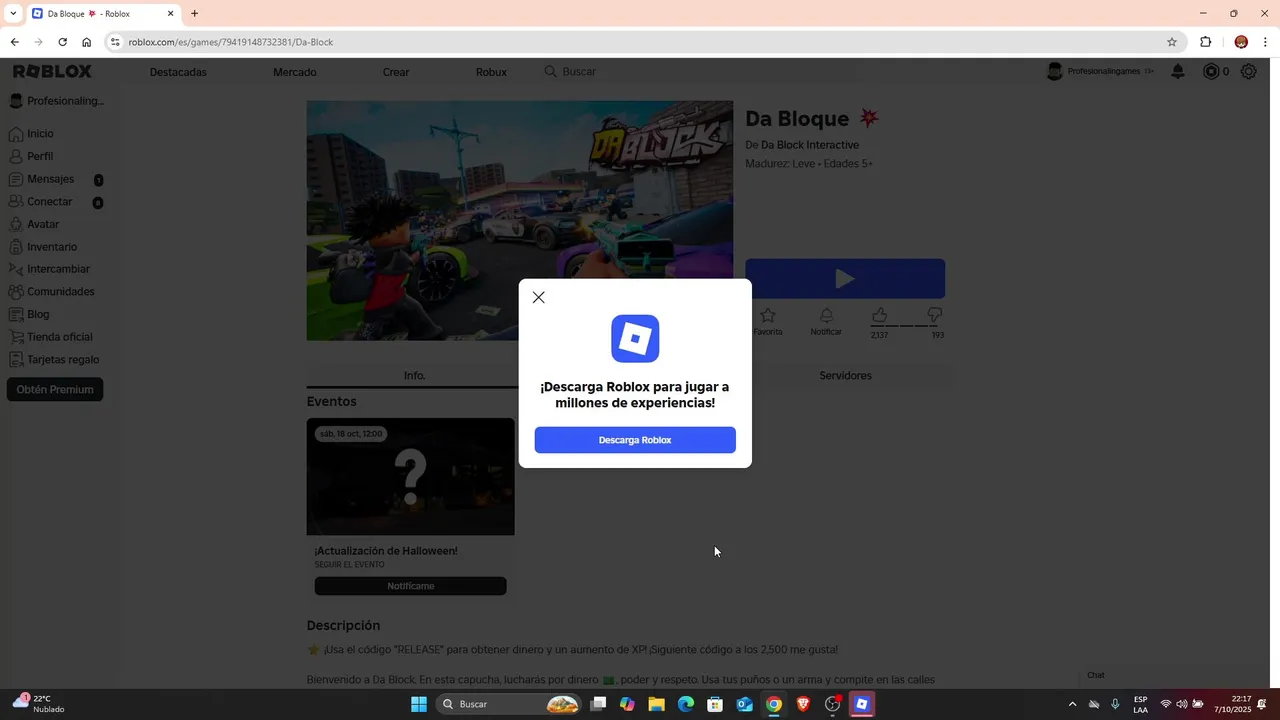Bookmark this page with star icon
The image size is (1280, 720).
pos(1172,42)
